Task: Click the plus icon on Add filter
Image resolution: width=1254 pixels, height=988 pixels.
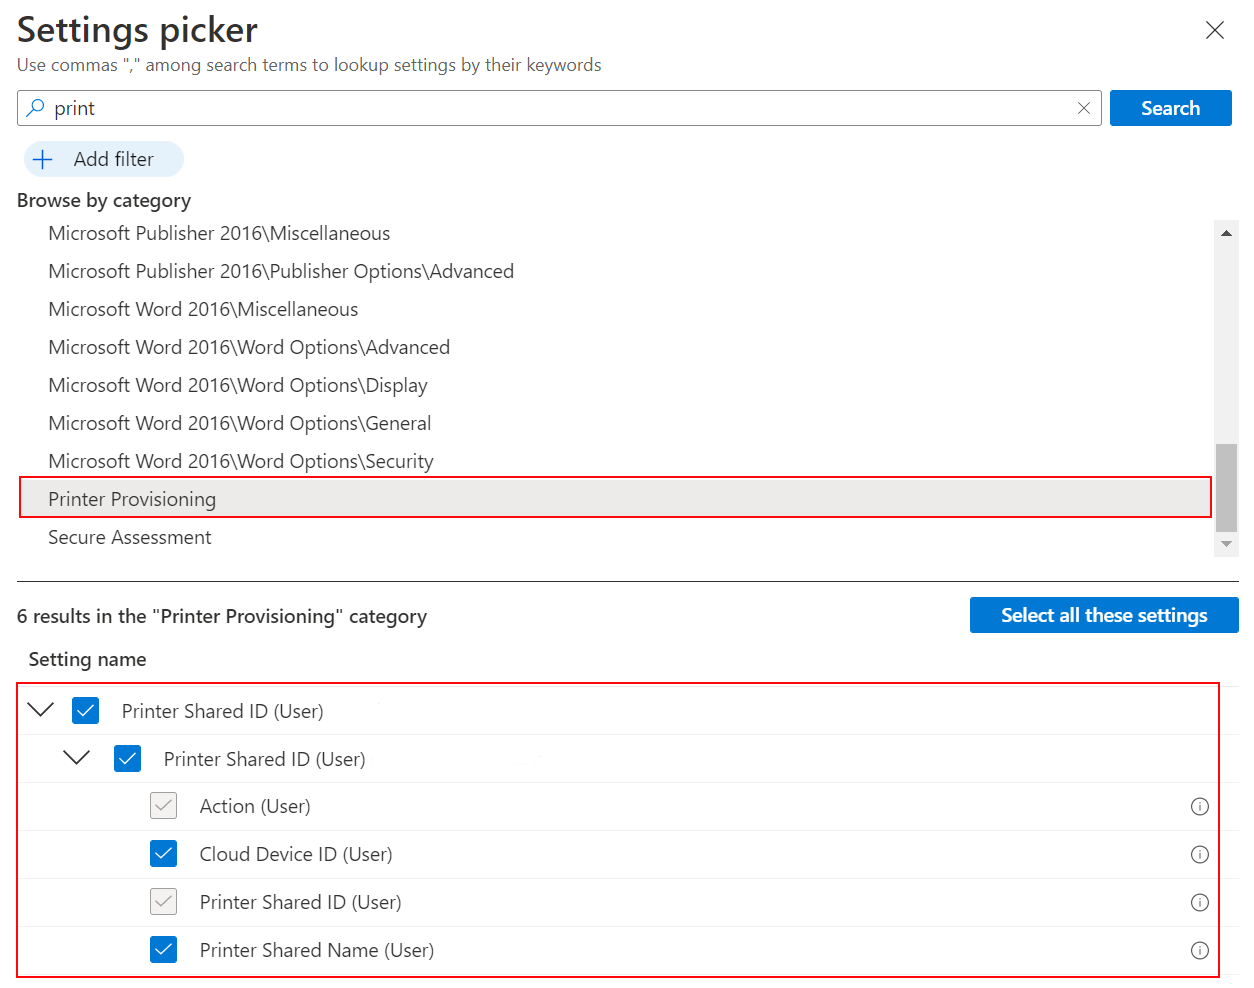Action: click(42, 159)
